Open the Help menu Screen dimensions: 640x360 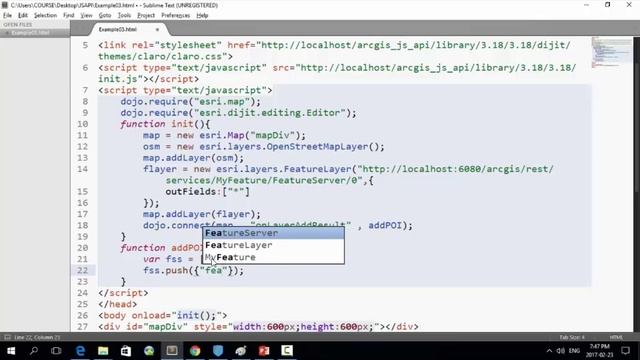click(202, 16)
